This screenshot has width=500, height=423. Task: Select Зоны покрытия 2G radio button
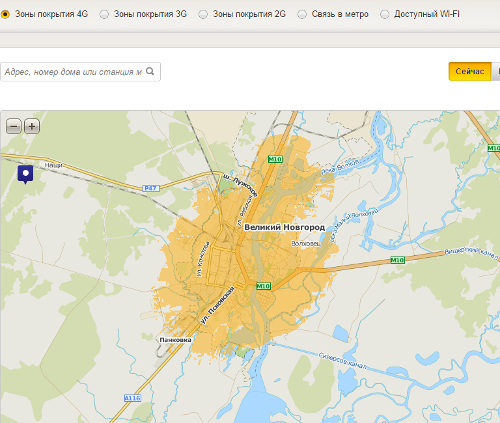203,14
